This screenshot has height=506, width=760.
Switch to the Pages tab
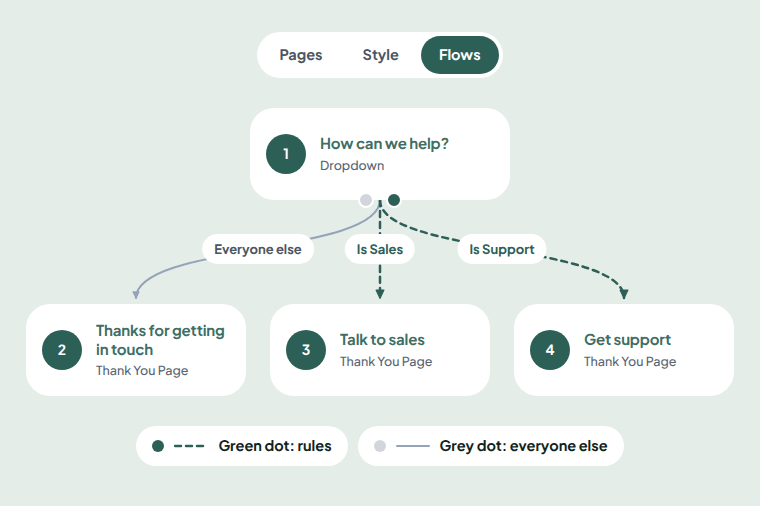pyautogui.click(x=301, y=55)
